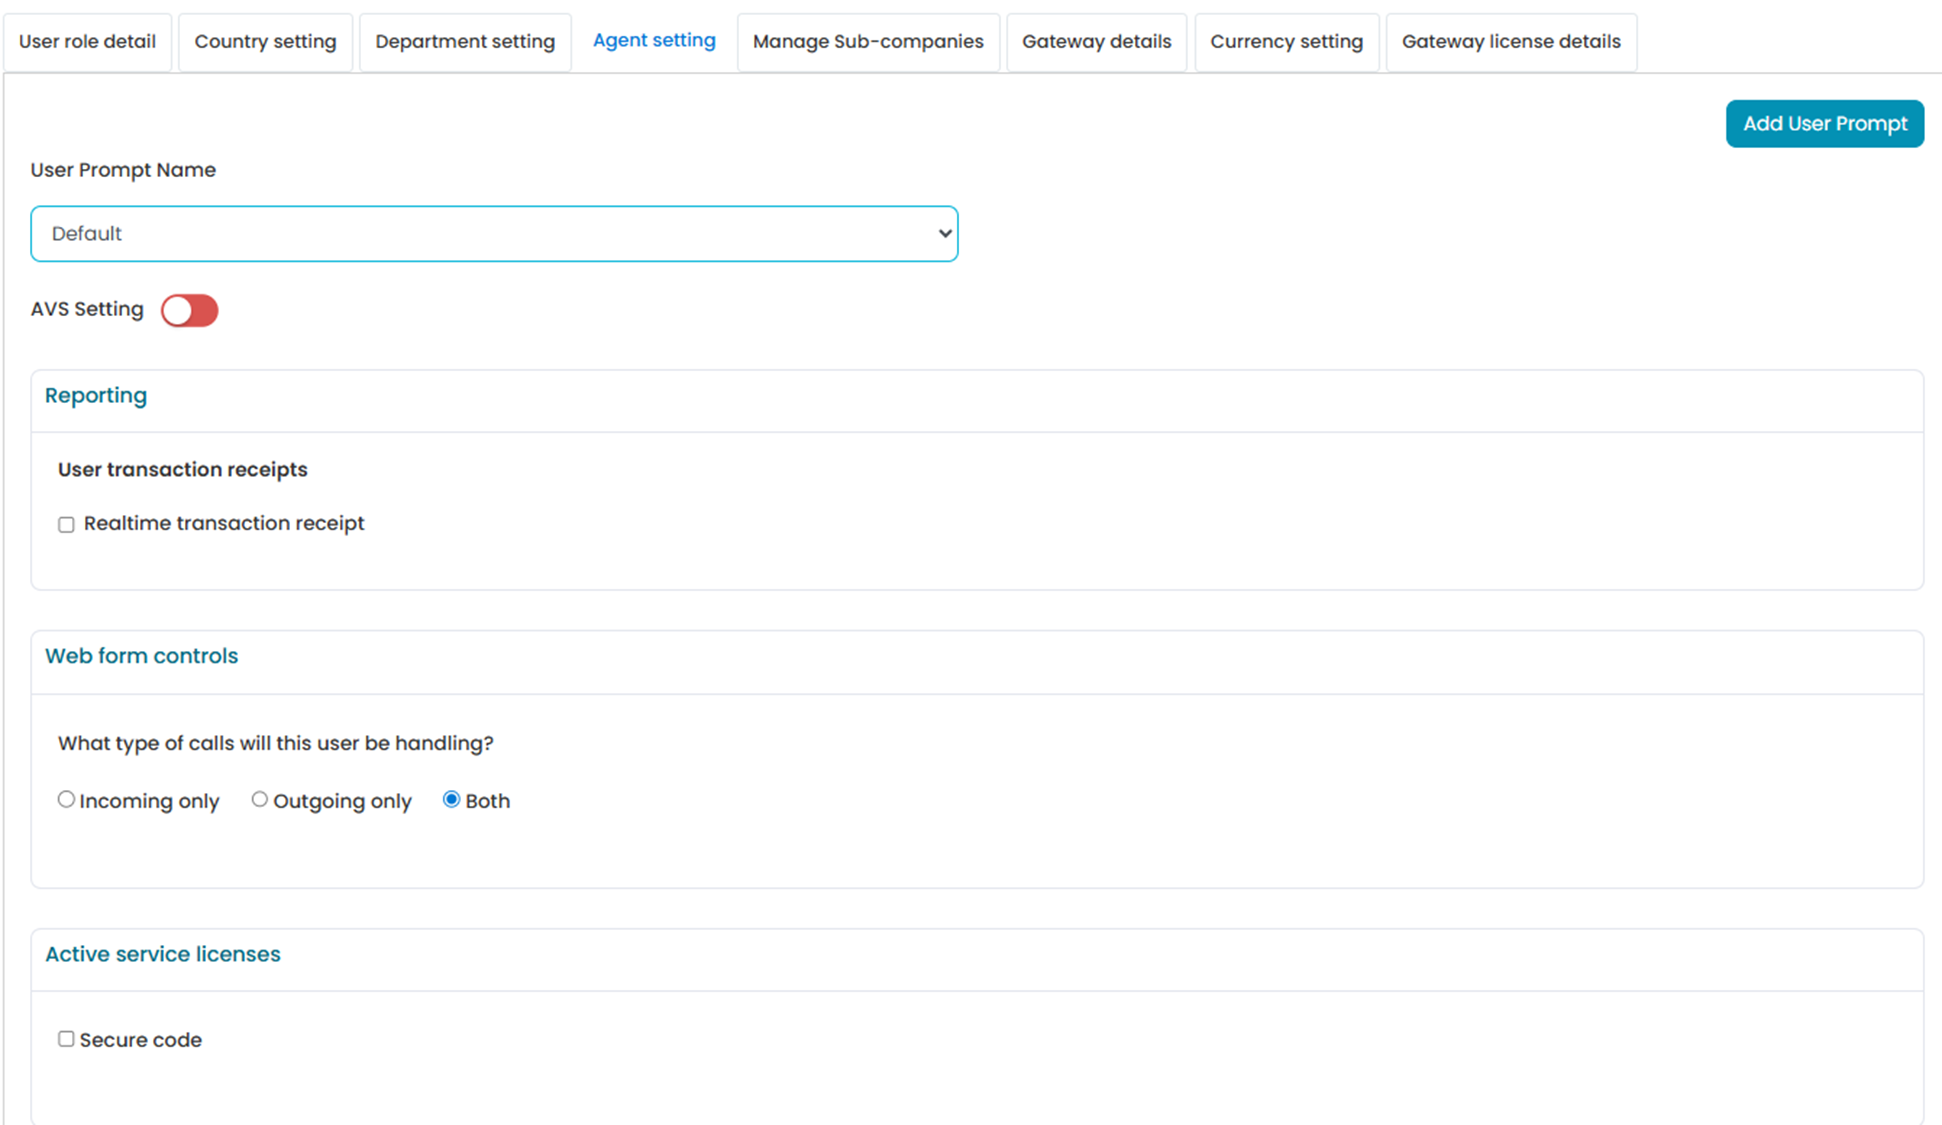
Task: Select Default in the prompt name selector
Action: (x=494, y=233)
